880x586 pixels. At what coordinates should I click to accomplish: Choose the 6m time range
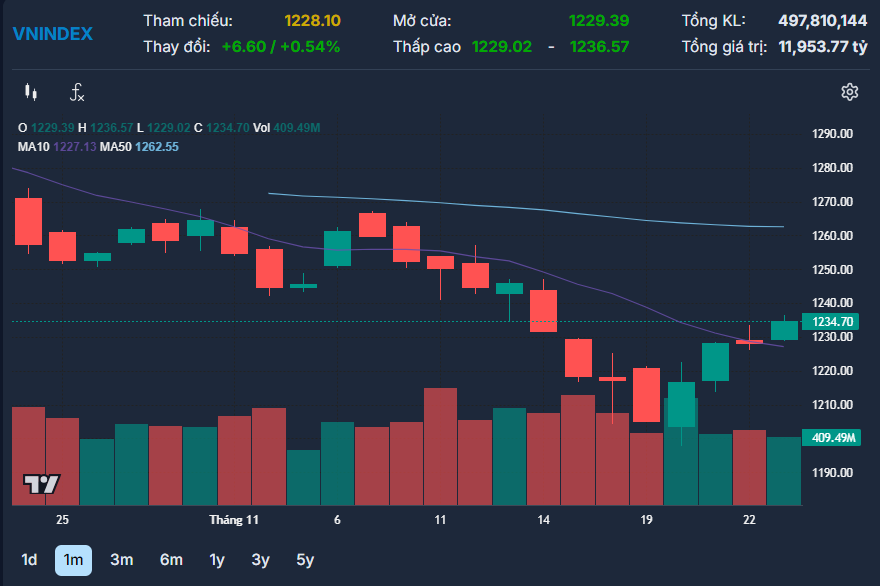click(x=171, y=560)
